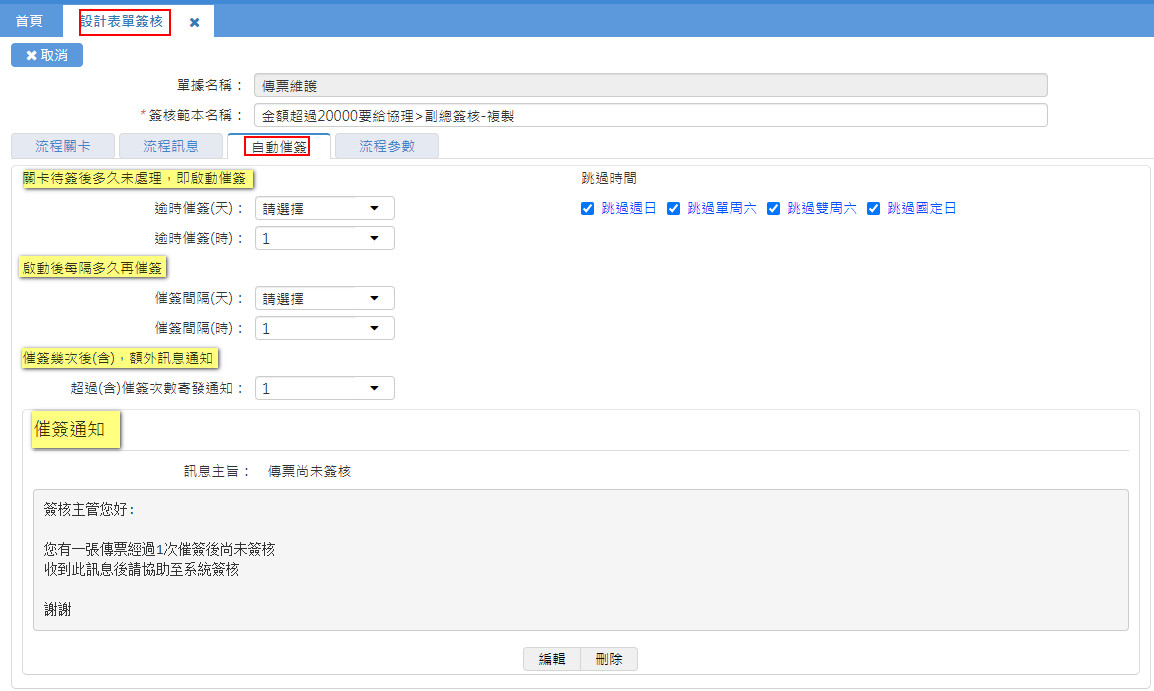The width and height of the screenshot is (1154, 691).
Task: Click the 謝謝 line in the message
Action: pyautogui.click(x=57, y=609)
